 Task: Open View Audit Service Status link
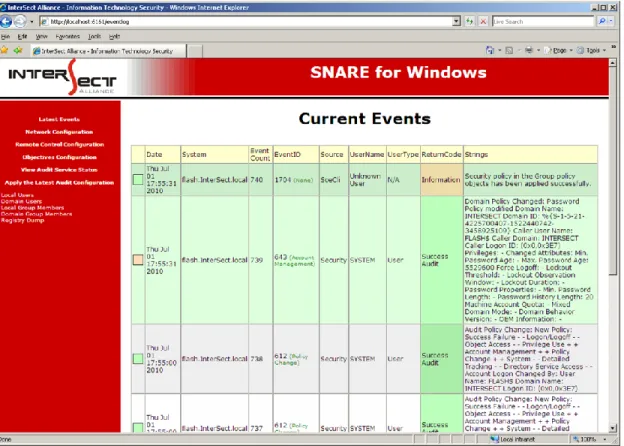(x=59, y=170)
